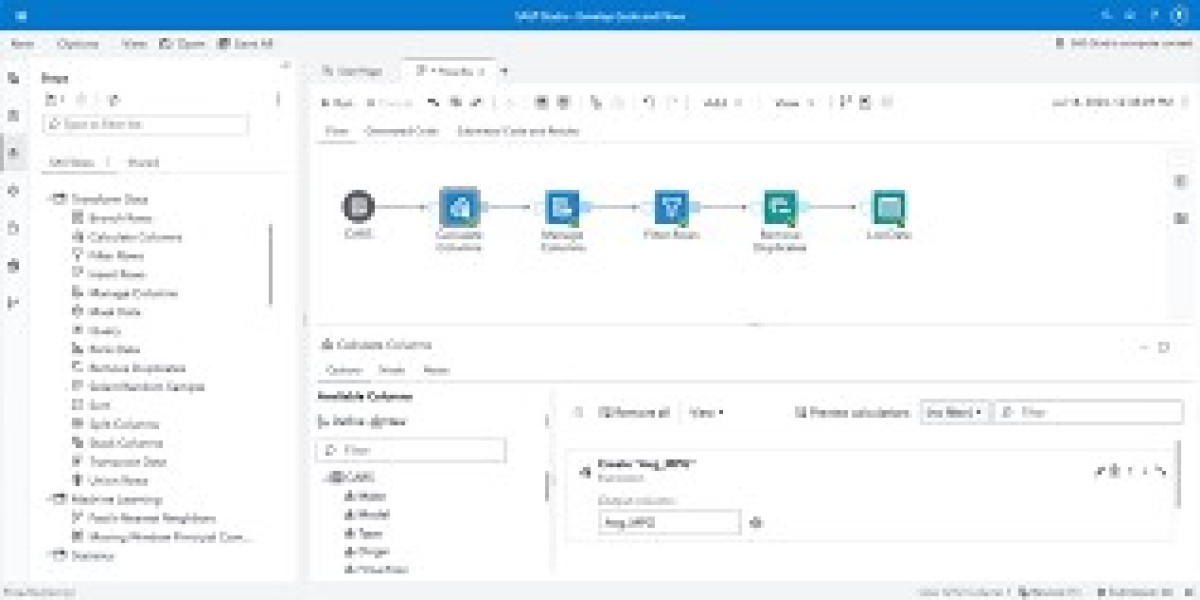Toggle the select-all calculations checkbox
Image resolution: width=1200 pixels, height=600 pixels.
[x=577, y=412]
